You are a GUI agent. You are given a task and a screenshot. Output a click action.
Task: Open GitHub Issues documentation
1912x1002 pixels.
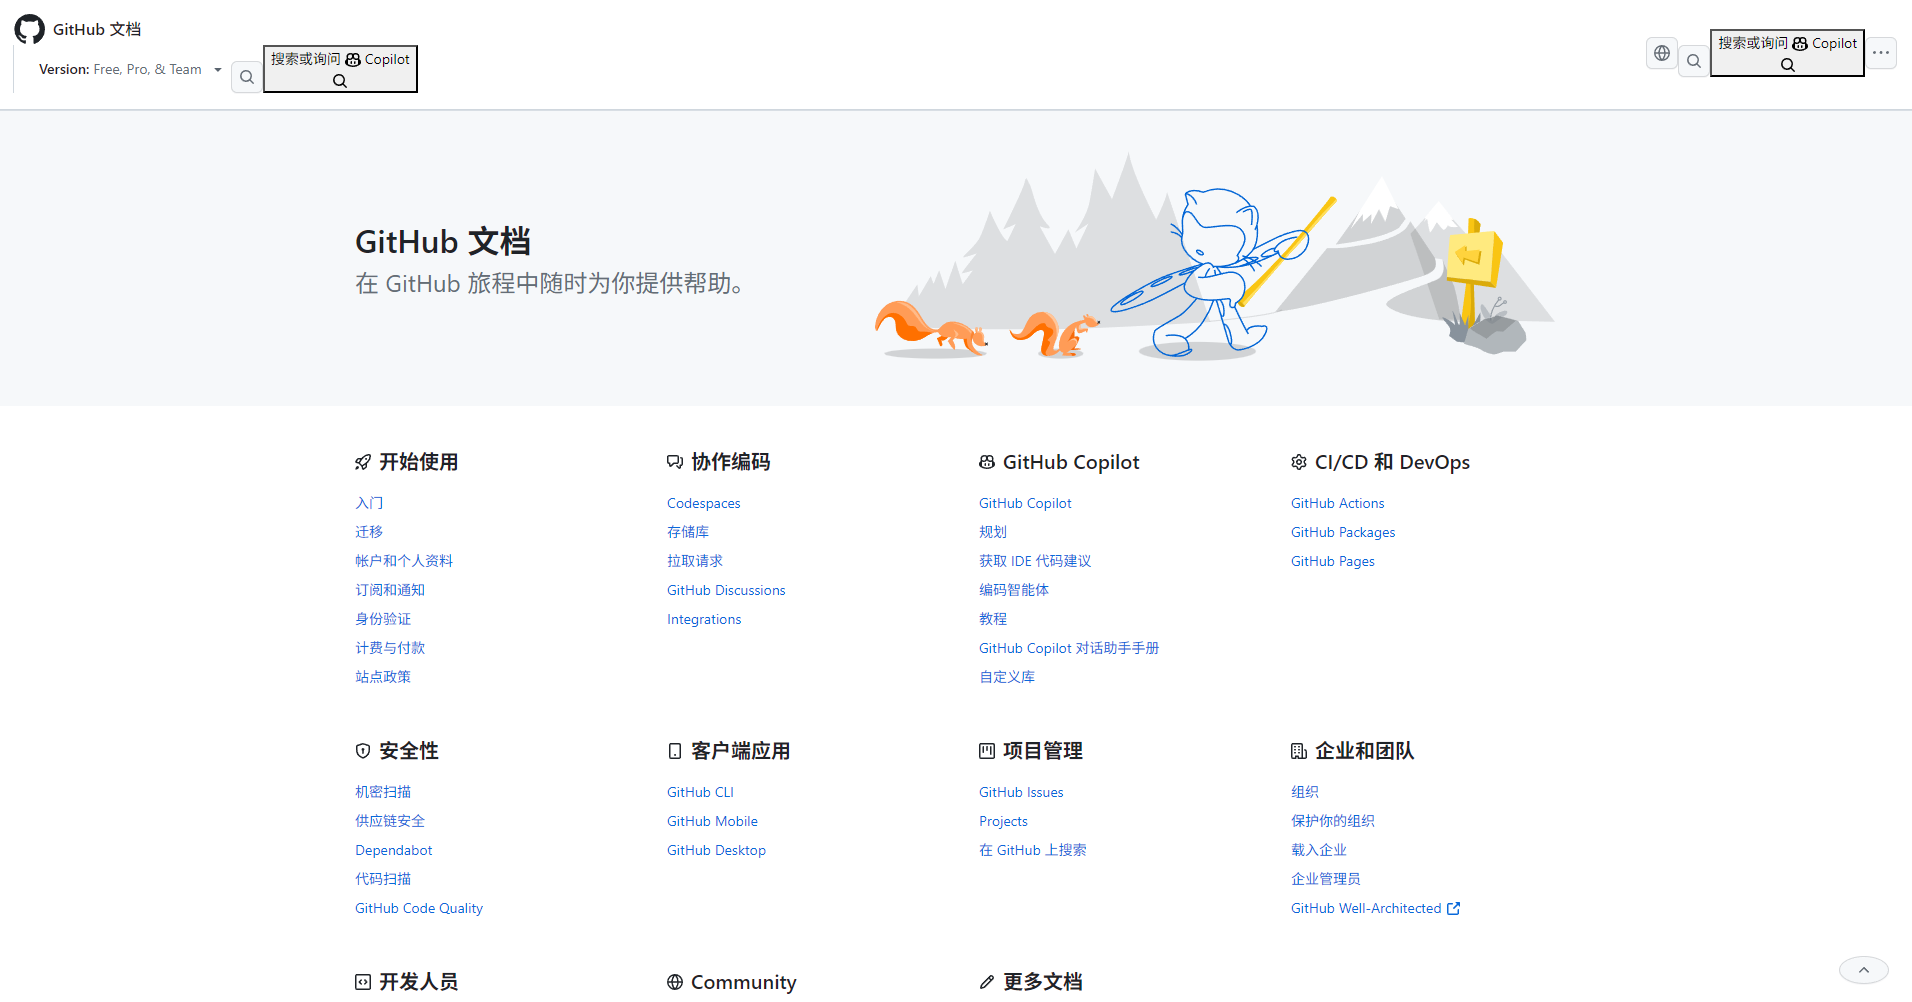(1021, 792)
